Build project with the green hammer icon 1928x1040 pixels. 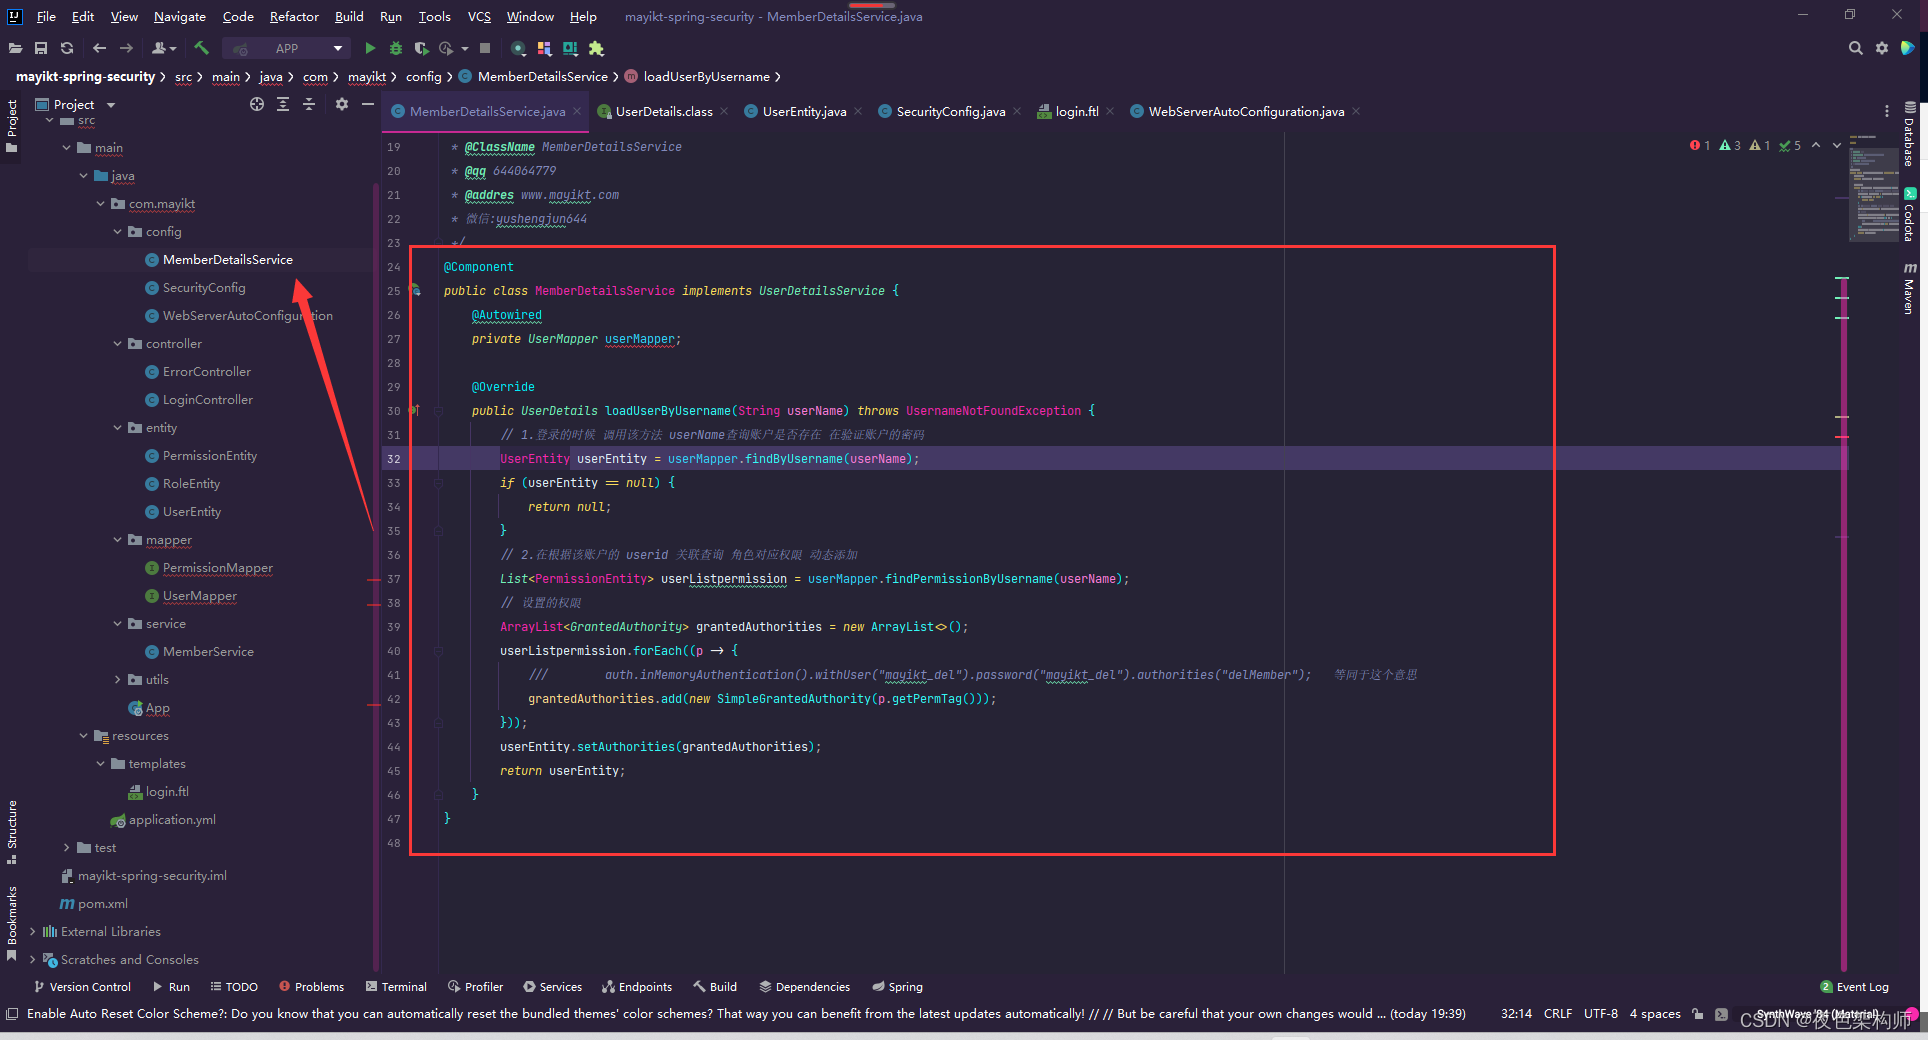201,48
